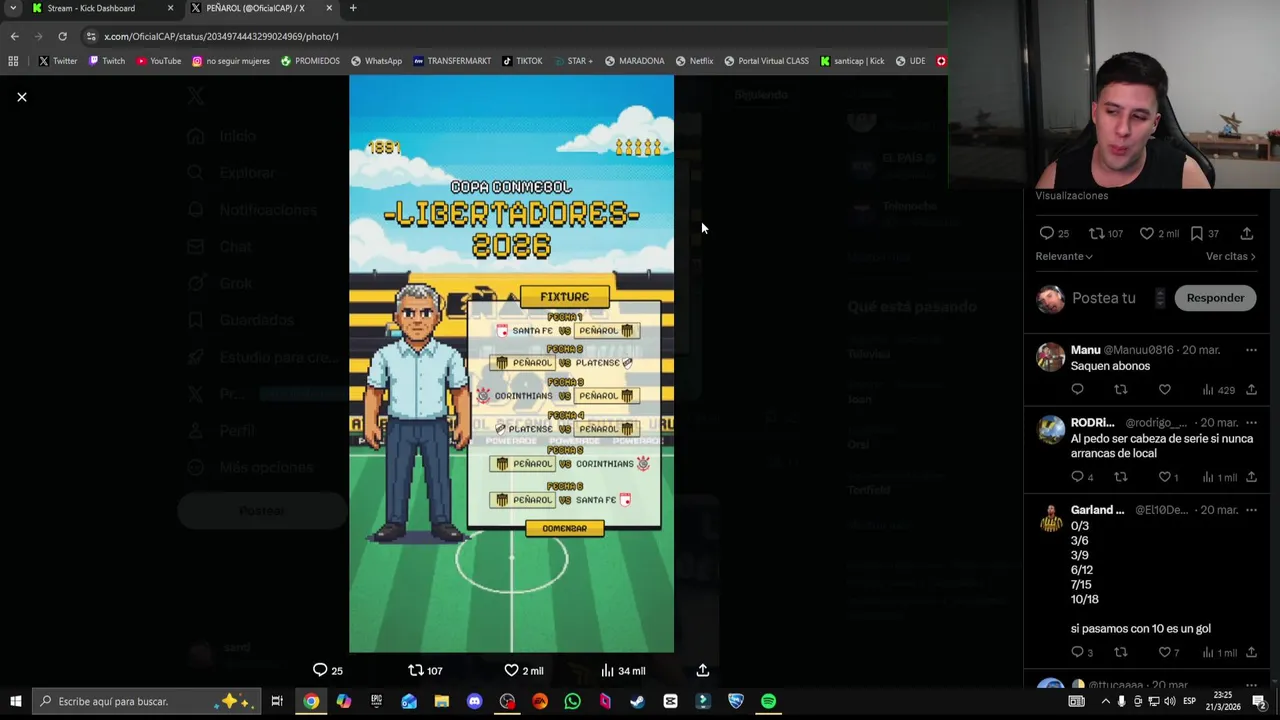Image resolution: width=1280 pixels, height=720 pixels.
Task: Open File Explorer from the taskbar
Action: pyautogui.click(x=441, y=701)
